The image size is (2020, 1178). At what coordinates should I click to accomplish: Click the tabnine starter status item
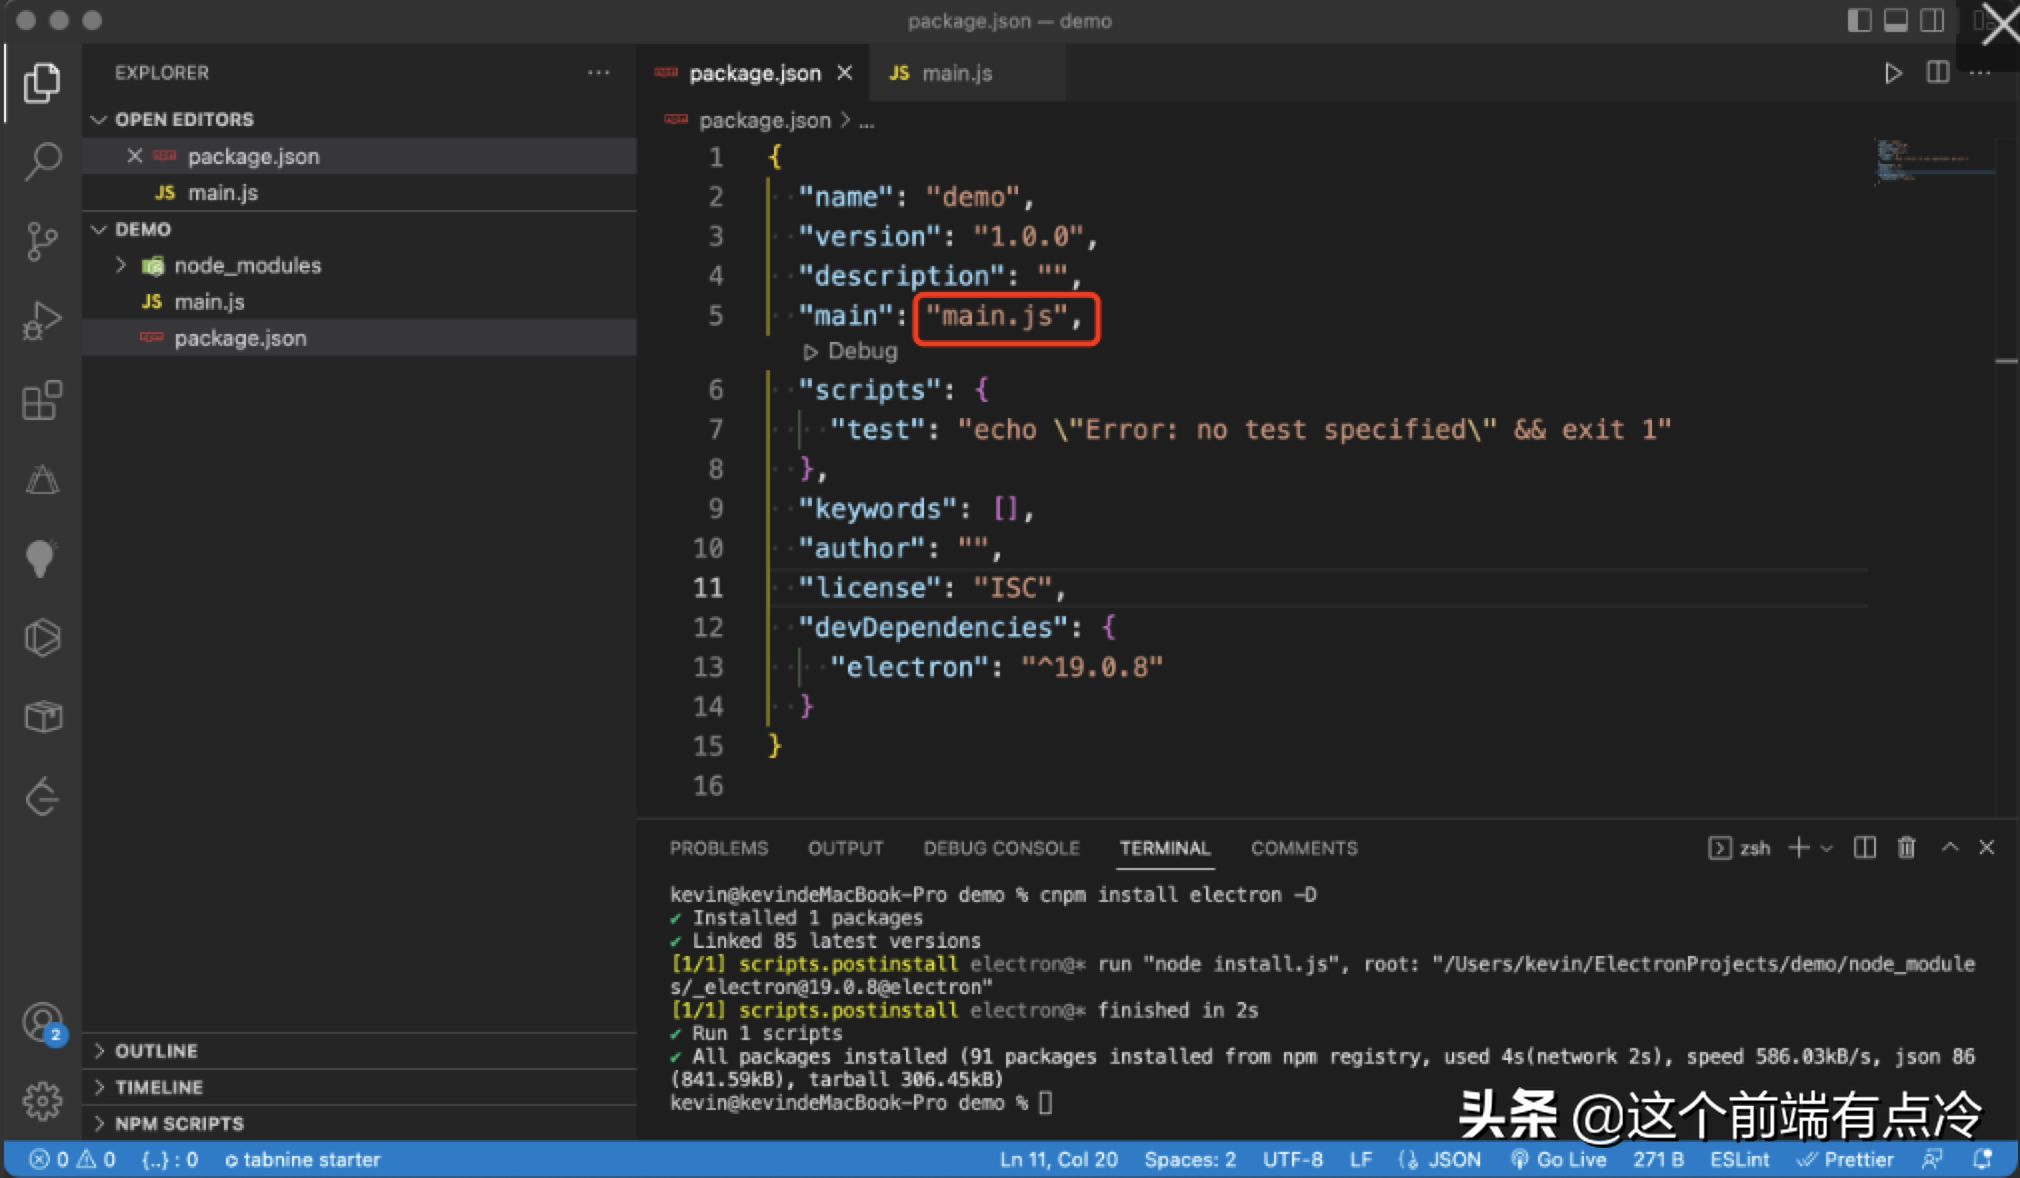click(x=302, y=1159)
